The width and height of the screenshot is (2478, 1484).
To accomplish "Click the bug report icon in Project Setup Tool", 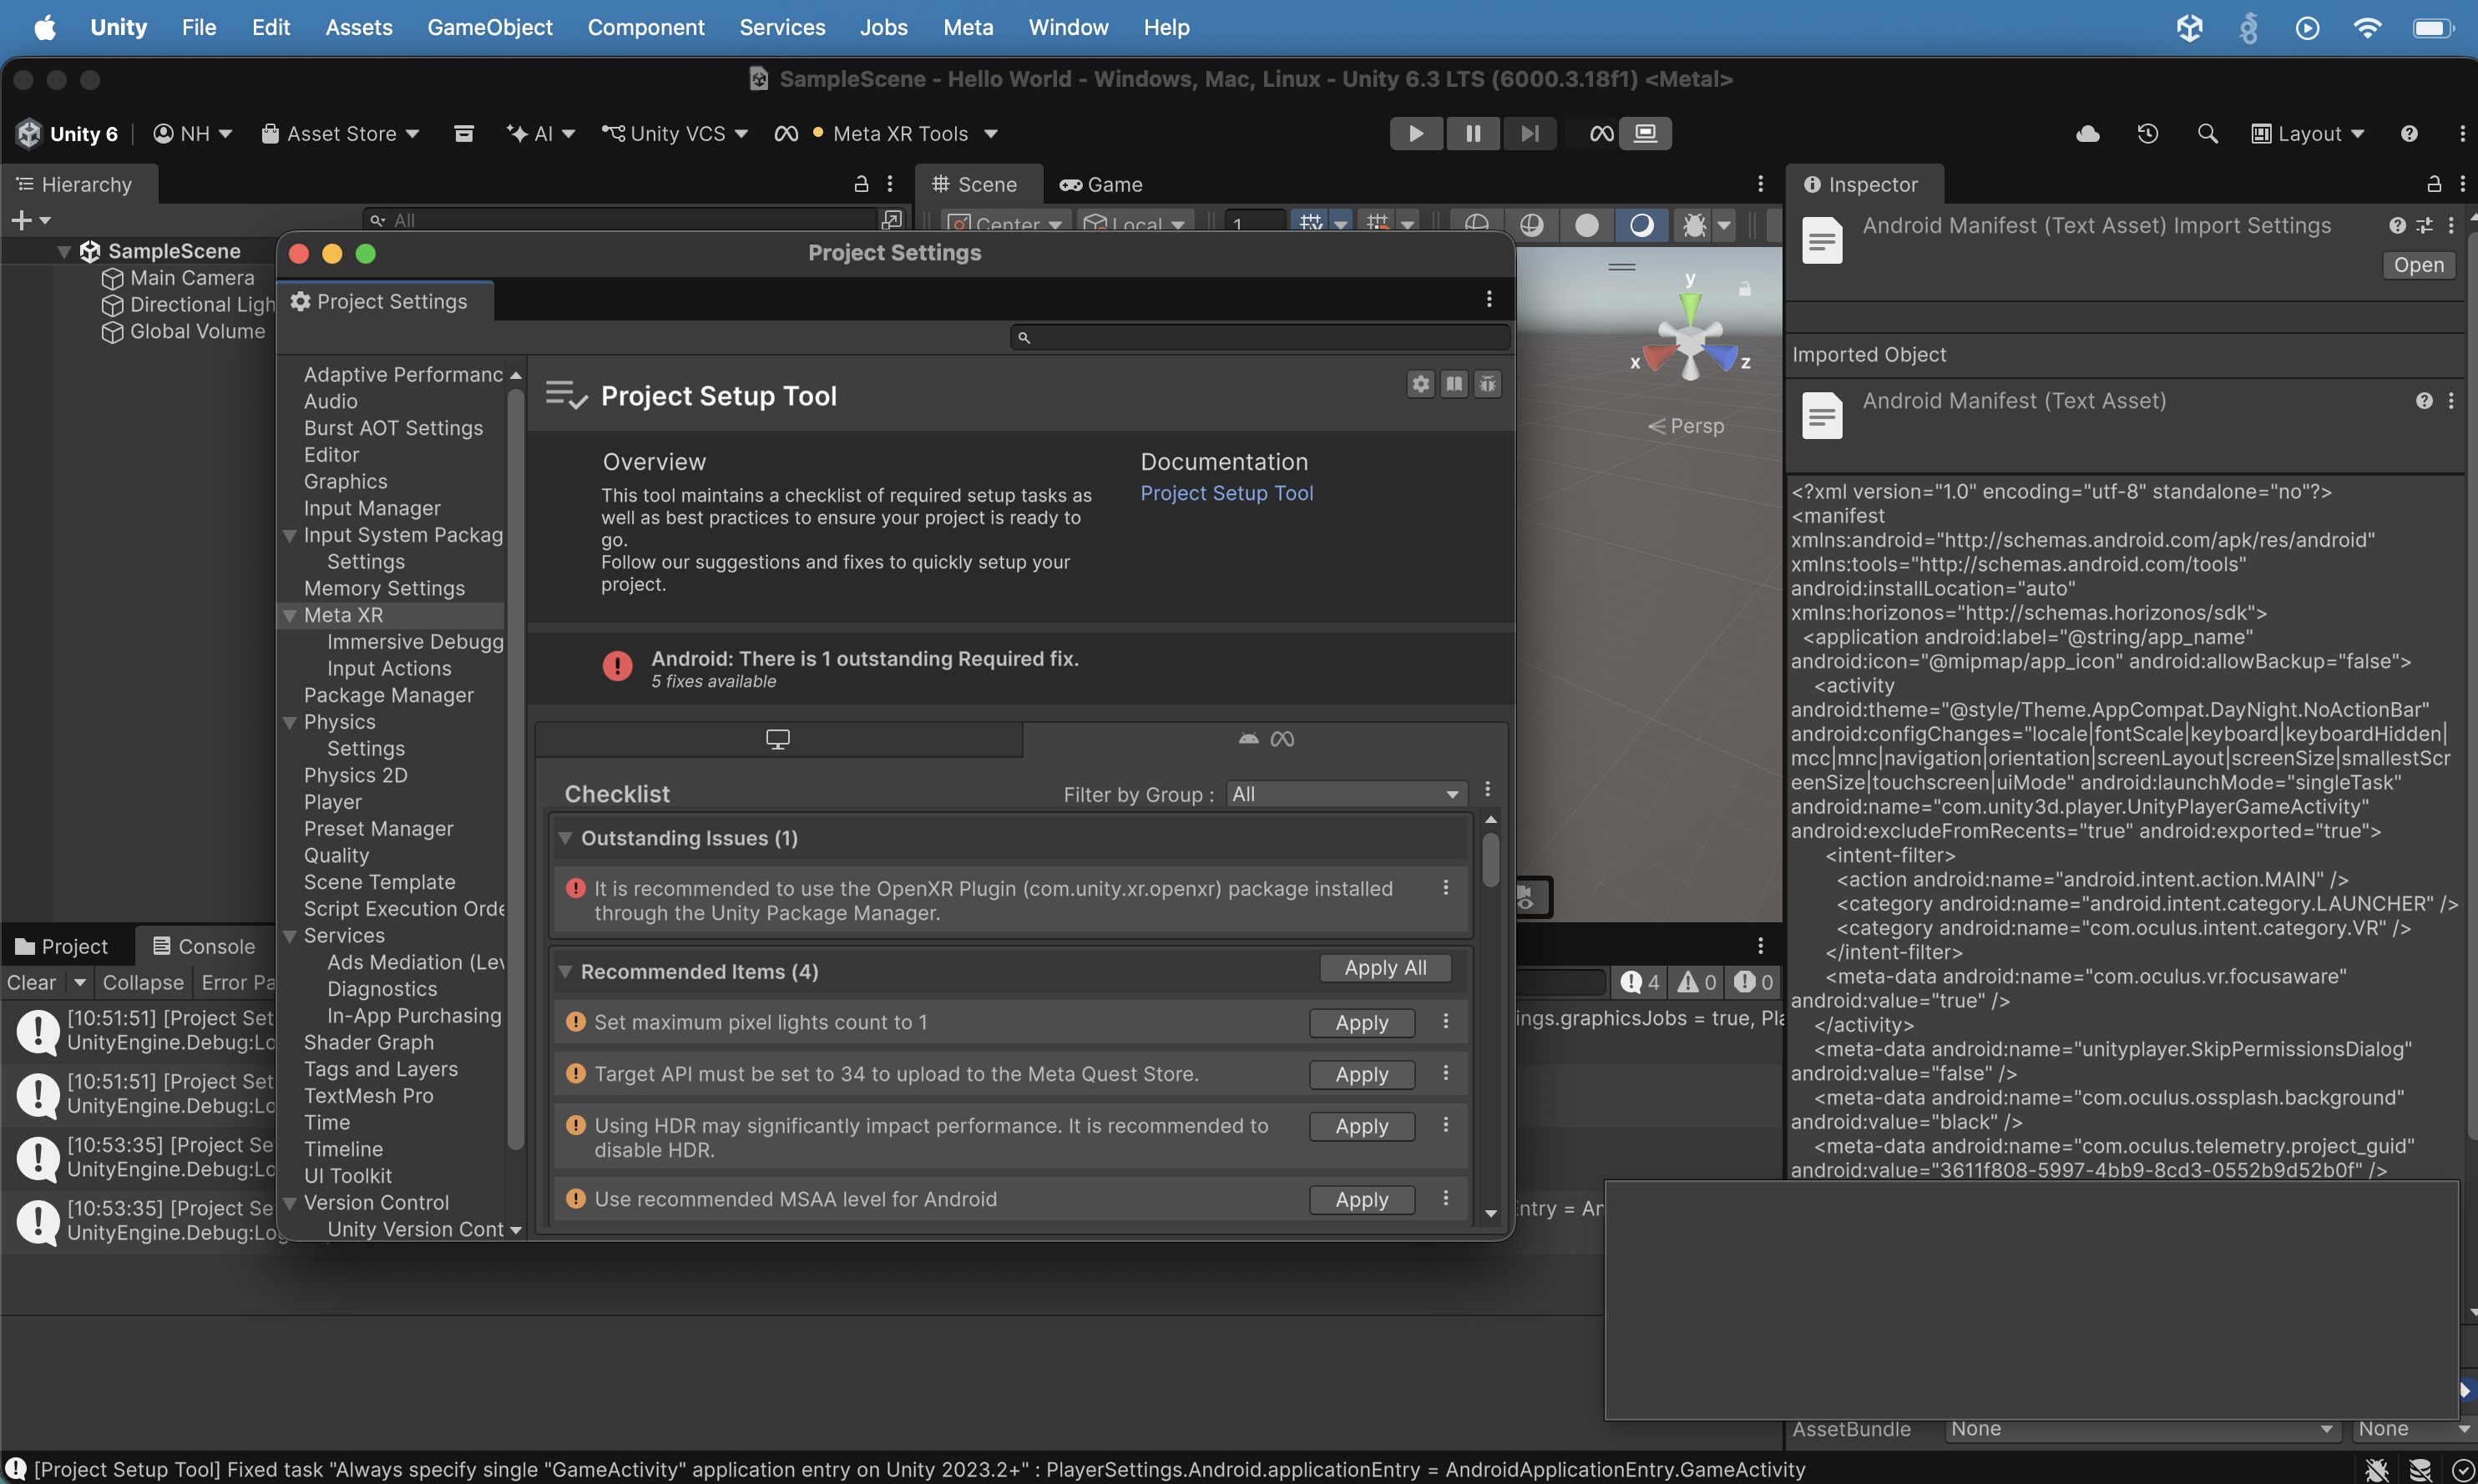I will [x=1488, y=384].
